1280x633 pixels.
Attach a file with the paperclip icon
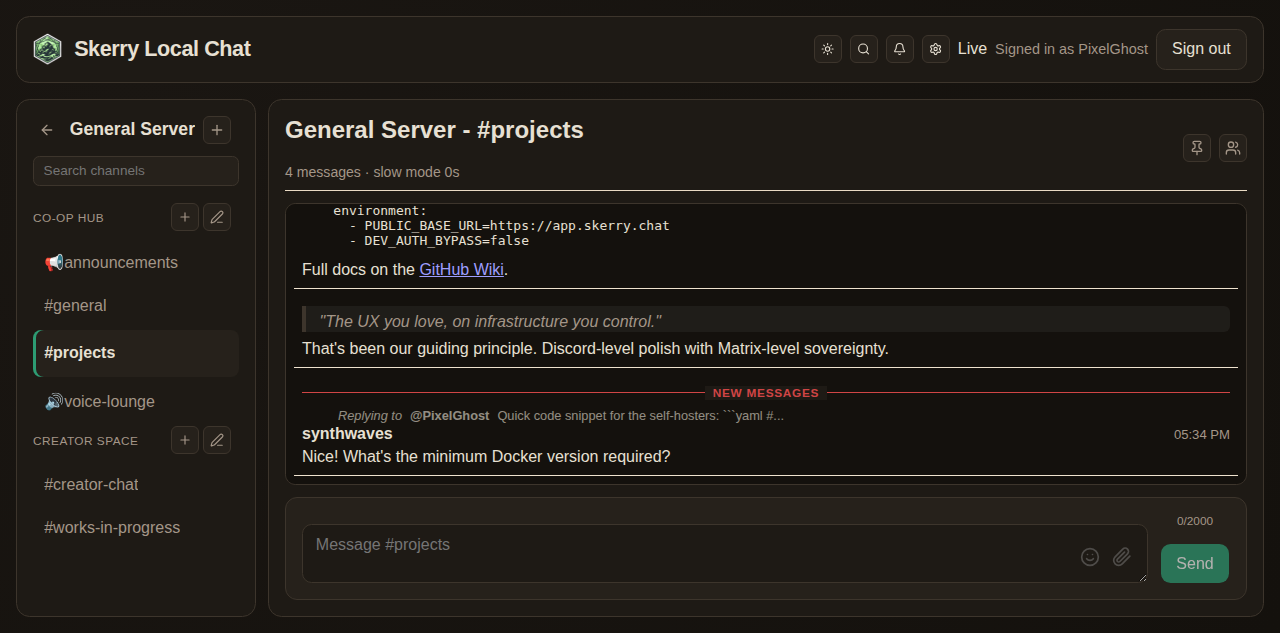coord(1122,557)
